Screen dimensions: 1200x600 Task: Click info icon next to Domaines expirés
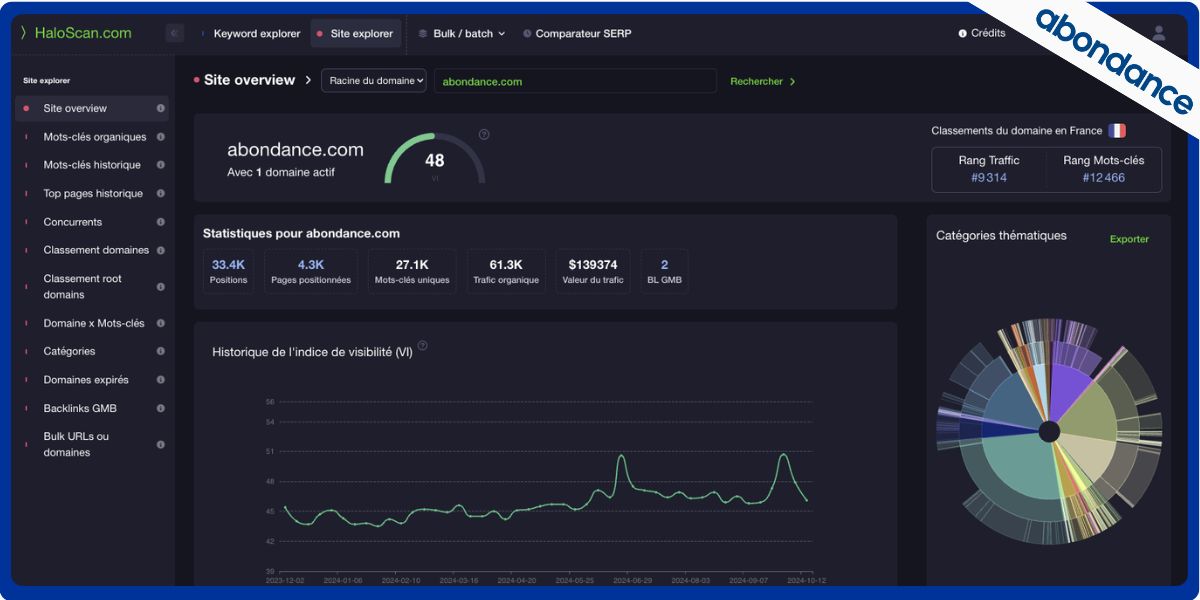161,380
